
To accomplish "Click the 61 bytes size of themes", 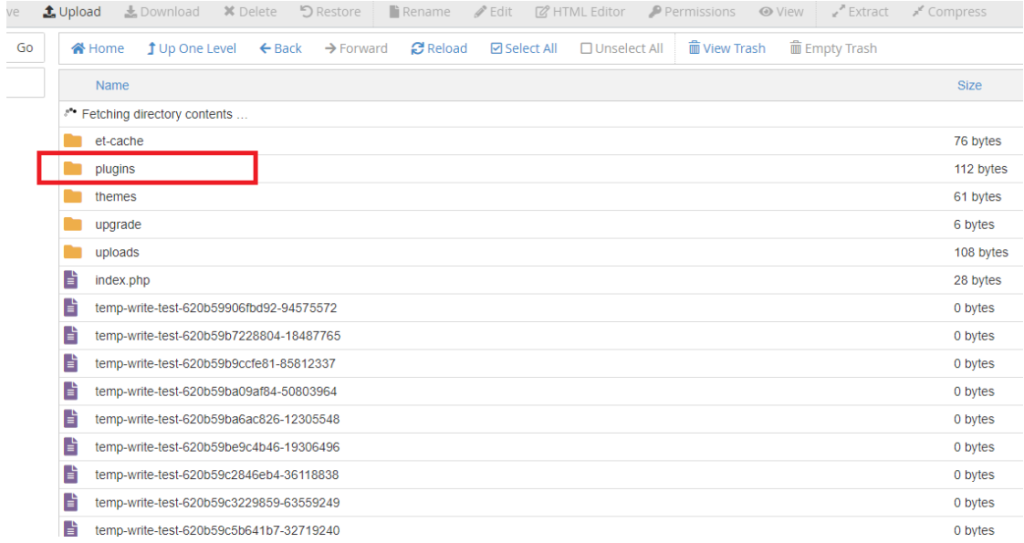I will click(977, 197).
